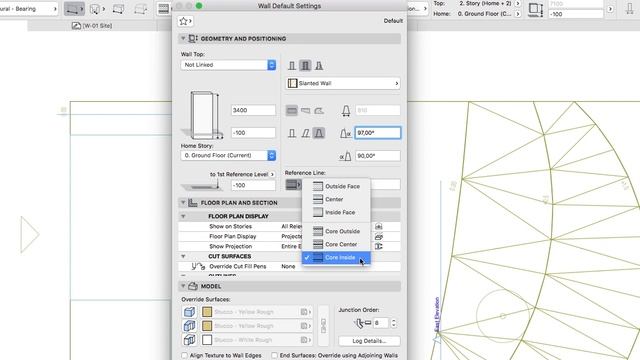Click the W-01 Site tab icon
Viewport: 640px width, 360px height.
point(76,26)
